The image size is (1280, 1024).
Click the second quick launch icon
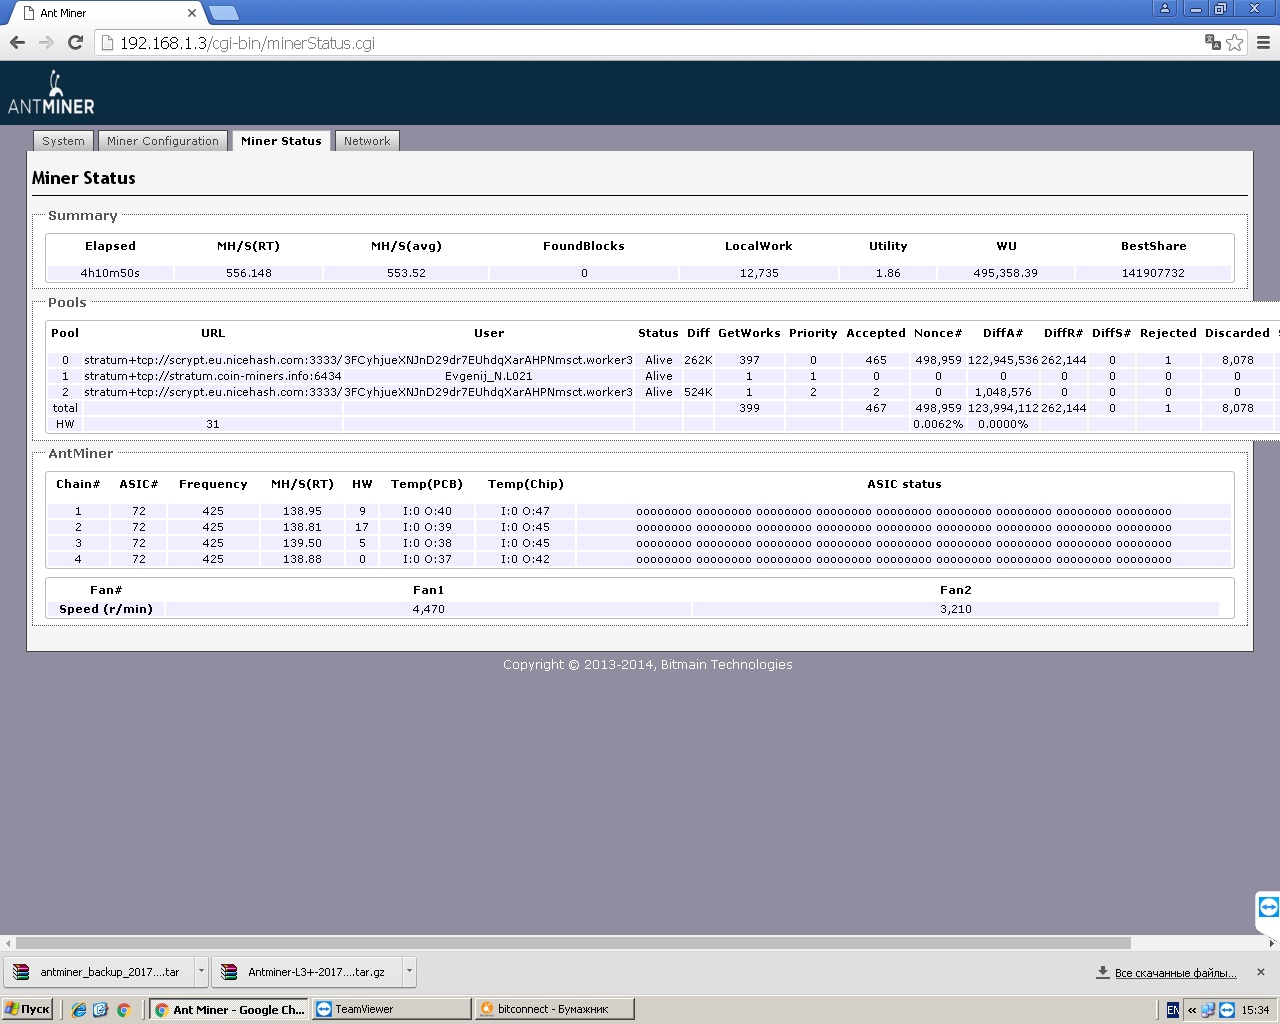(x=101, y=1010)
